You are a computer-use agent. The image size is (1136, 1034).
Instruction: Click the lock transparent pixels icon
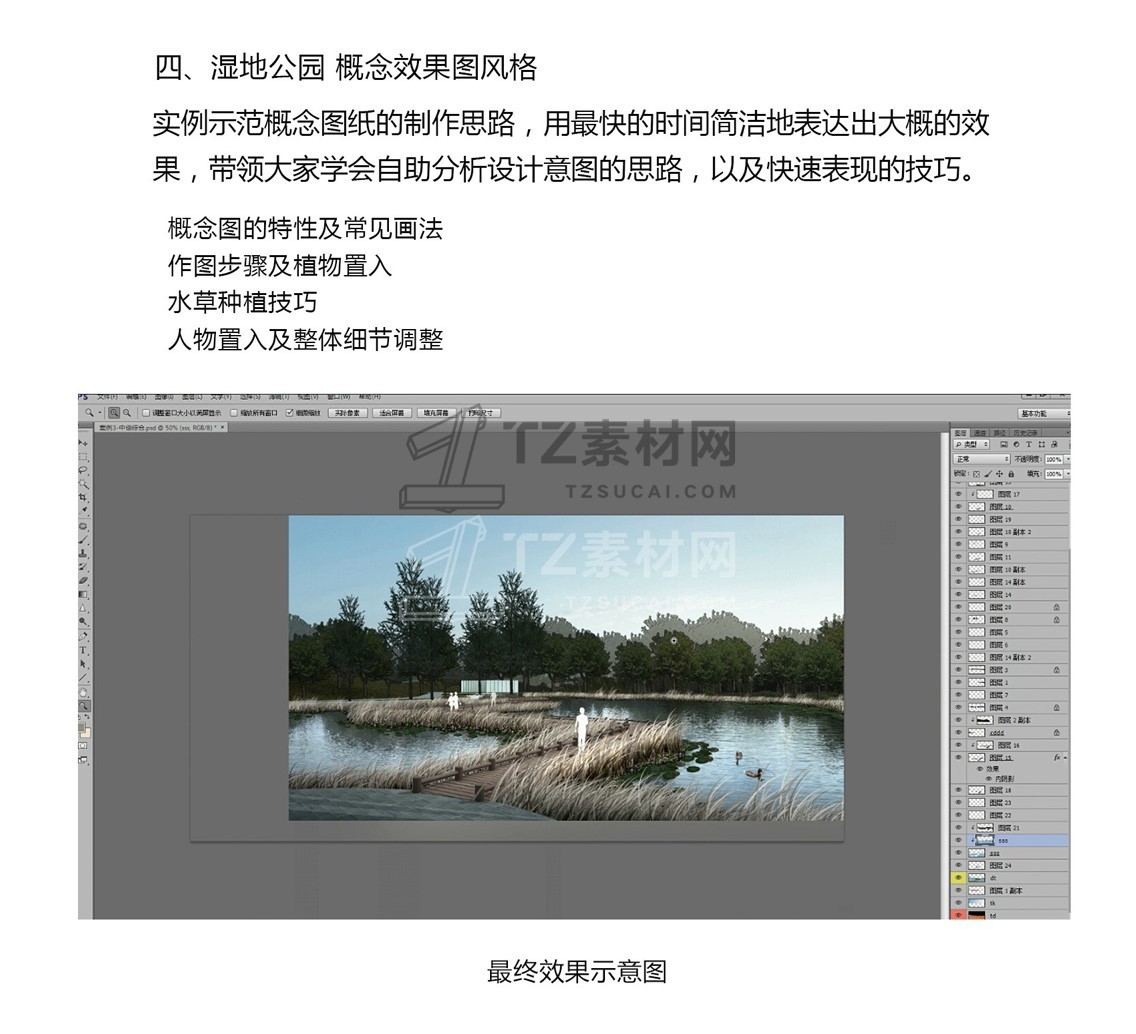click(976, 474)
